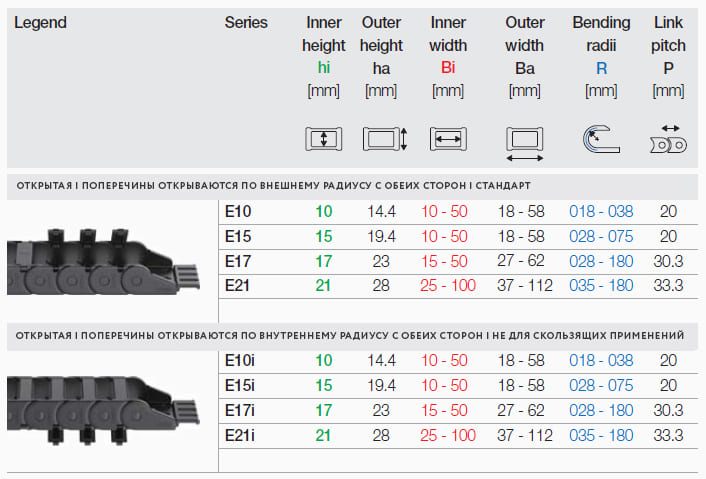Open the E17 series entry
Viewport: 706px width, 479px height.
click(238, 261)
